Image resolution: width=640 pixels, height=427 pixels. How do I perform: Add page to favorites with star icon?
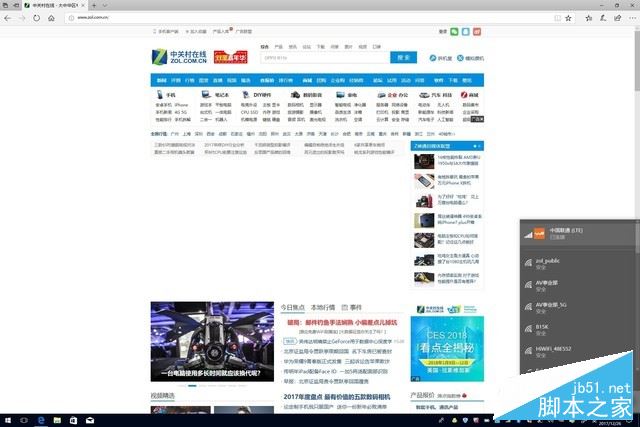pos(568,18)
